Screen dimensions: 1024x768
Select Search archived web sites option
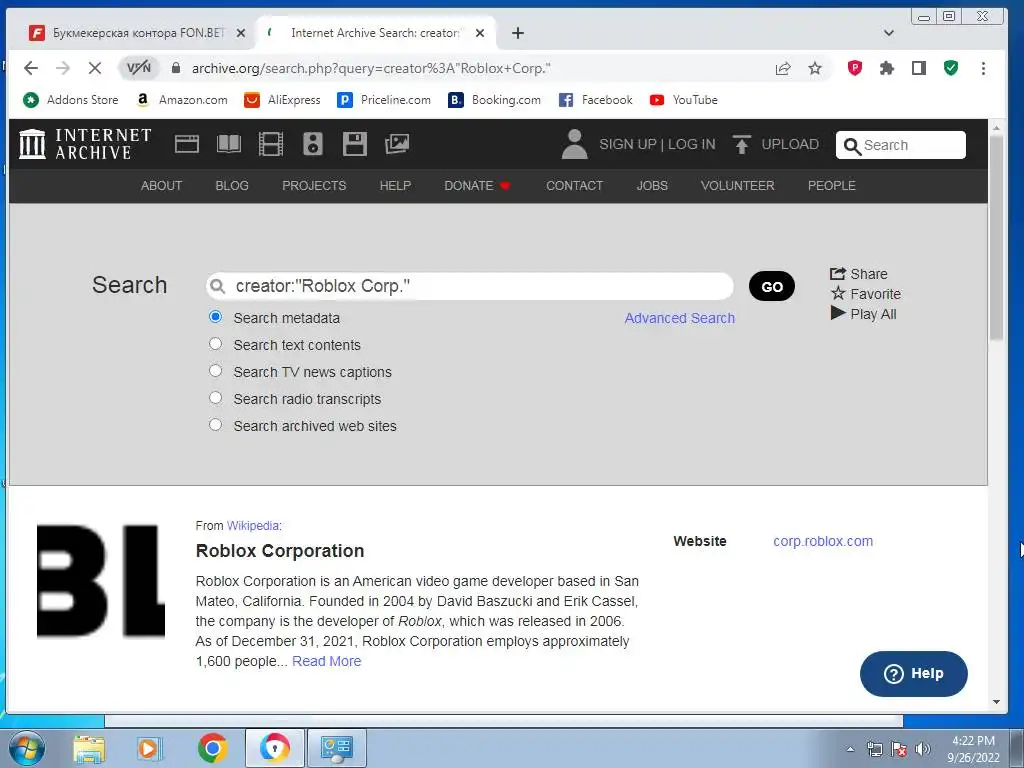tap(215, 424)
